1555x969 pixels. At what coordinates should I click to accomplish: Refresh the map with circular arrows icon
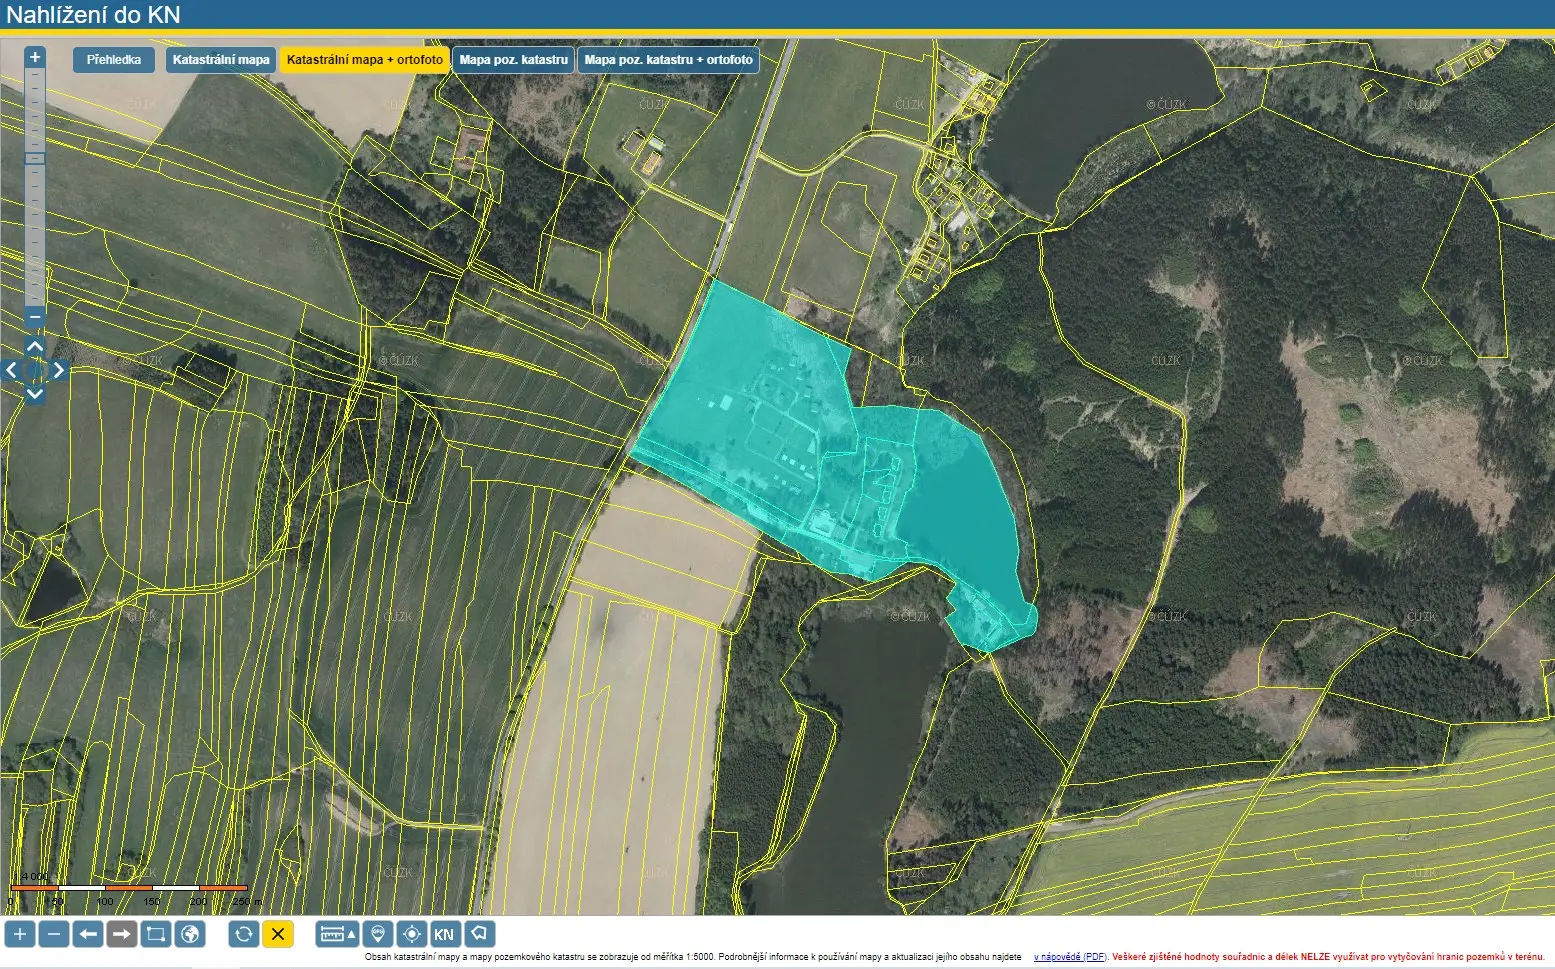click(243, 934)
